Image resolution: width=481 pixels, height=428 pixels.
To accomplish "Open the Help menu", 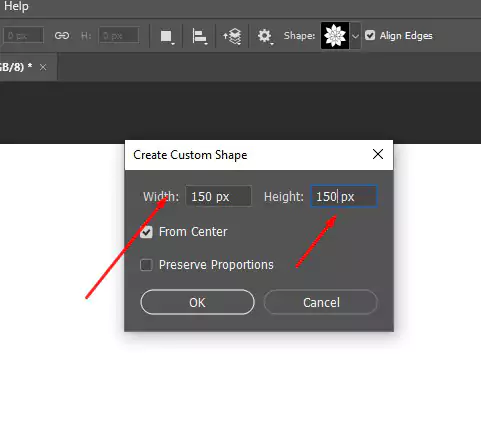I will pyautogui.click(x=16, y=6).
